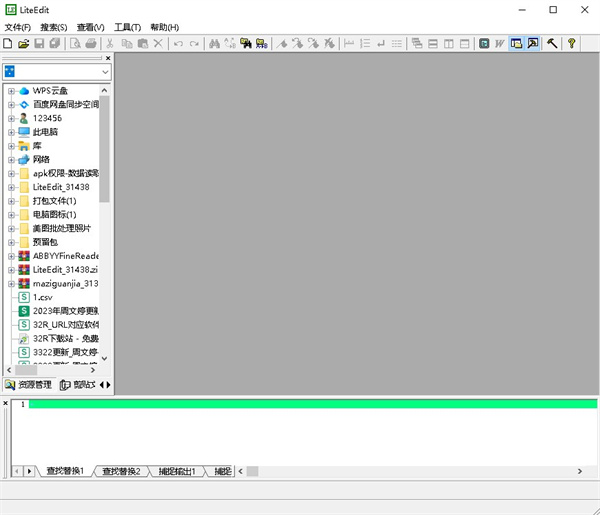Click the teal icon before W

pyautogui.click(x=484, y=44)
